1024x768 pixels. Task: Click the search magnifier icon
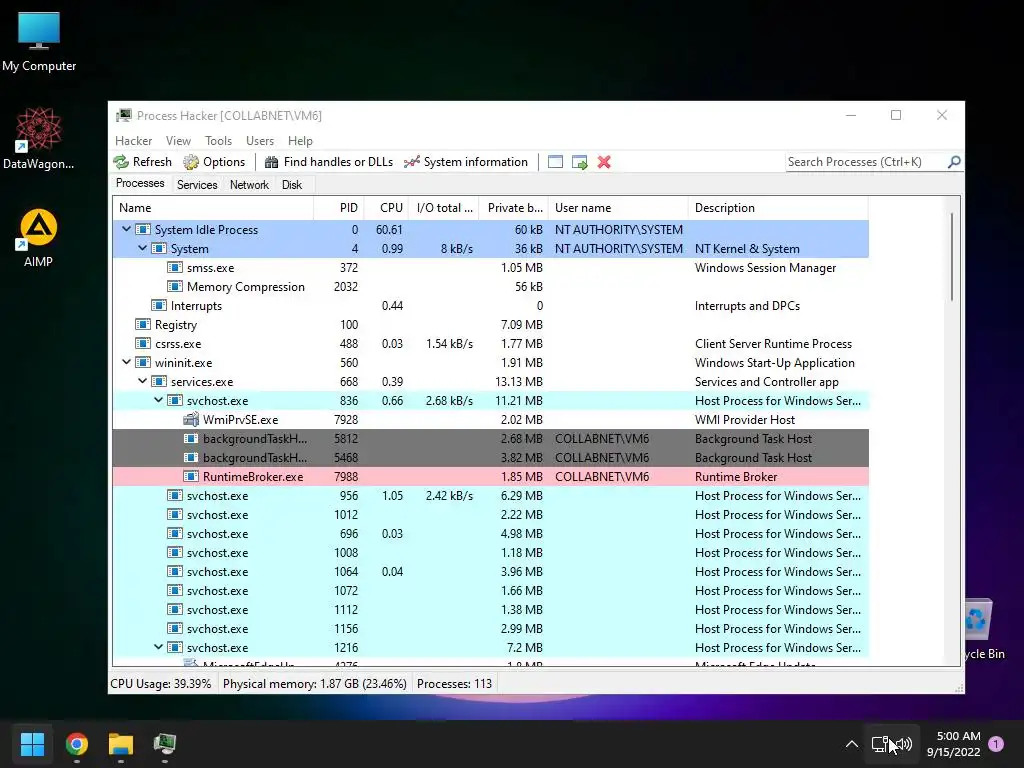[953, 162]
